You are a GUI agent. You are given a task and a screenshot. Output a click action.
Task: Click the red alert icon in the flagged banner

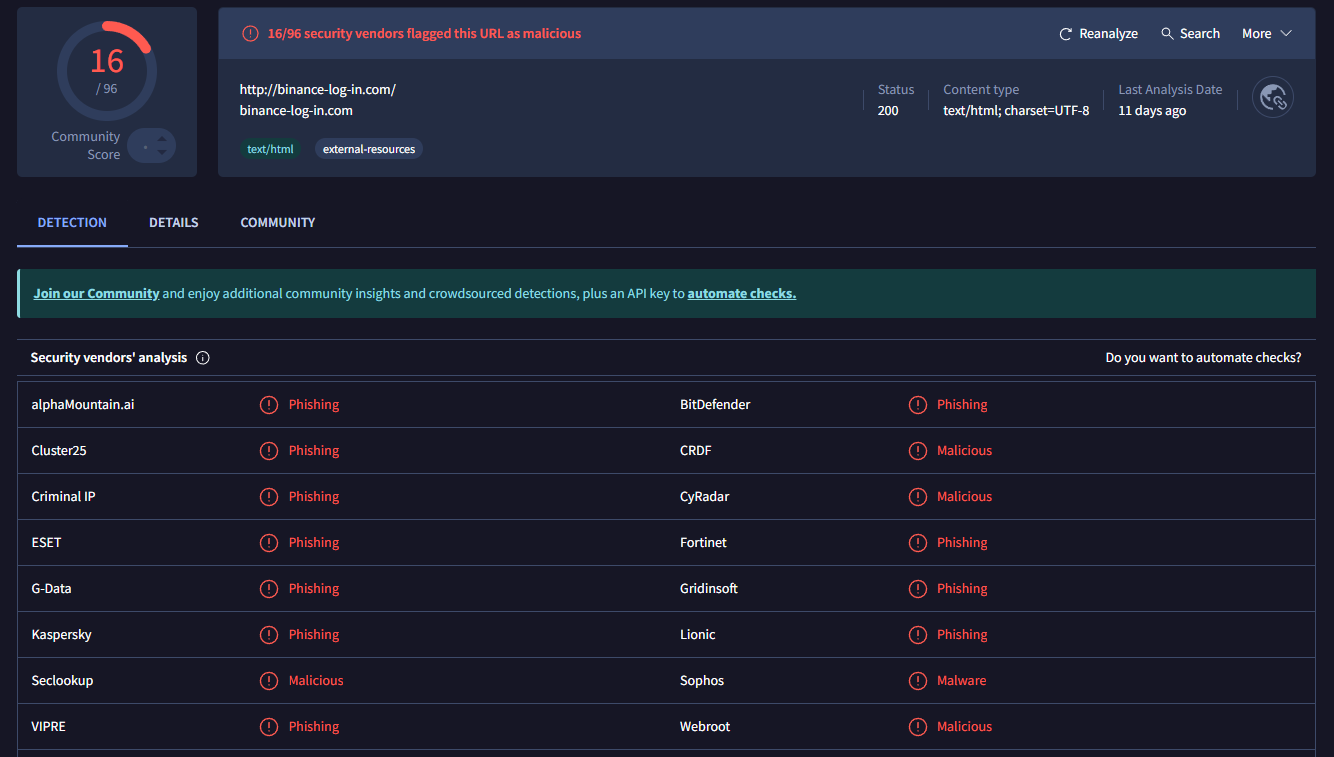[250, 34]
